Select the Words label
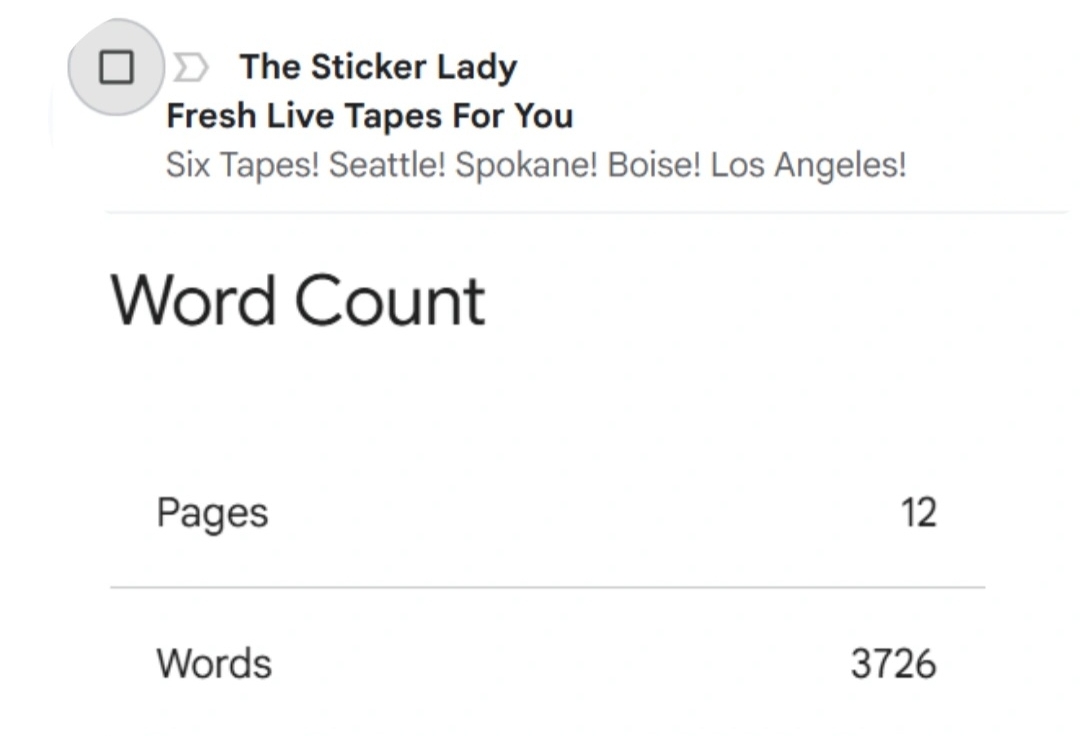This screenshot has height=736, width=1080. (214, 663)
